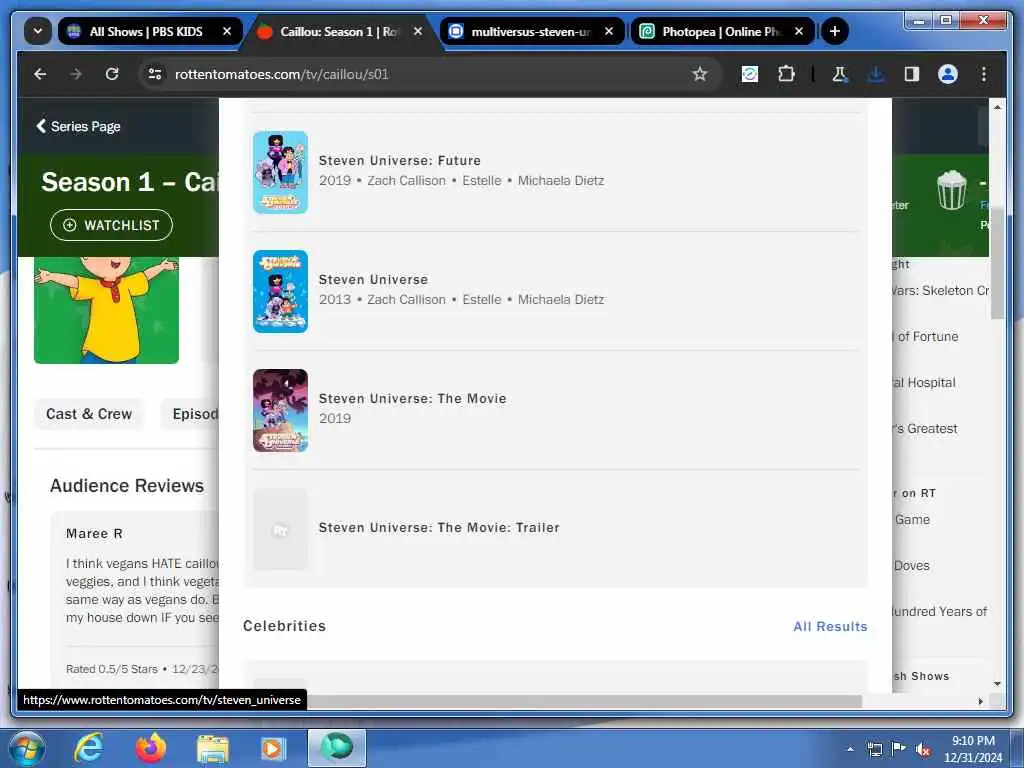Open the Cast & Crew tab
Image resolution: width=1024 pixels, height=768 pixels.
[89, 414]
